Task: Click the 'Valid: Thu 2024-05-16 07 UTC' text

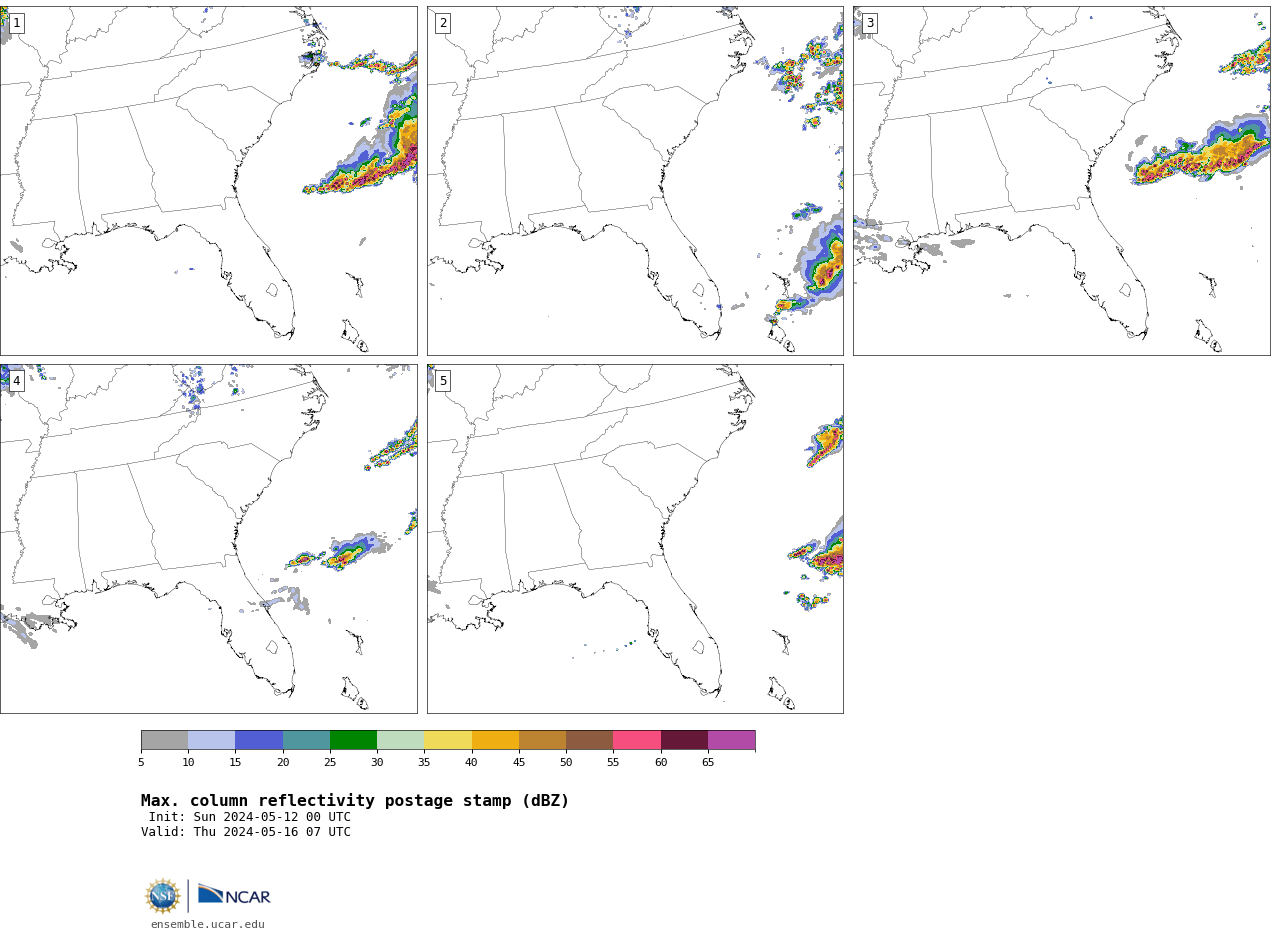Action: (246, 832)
